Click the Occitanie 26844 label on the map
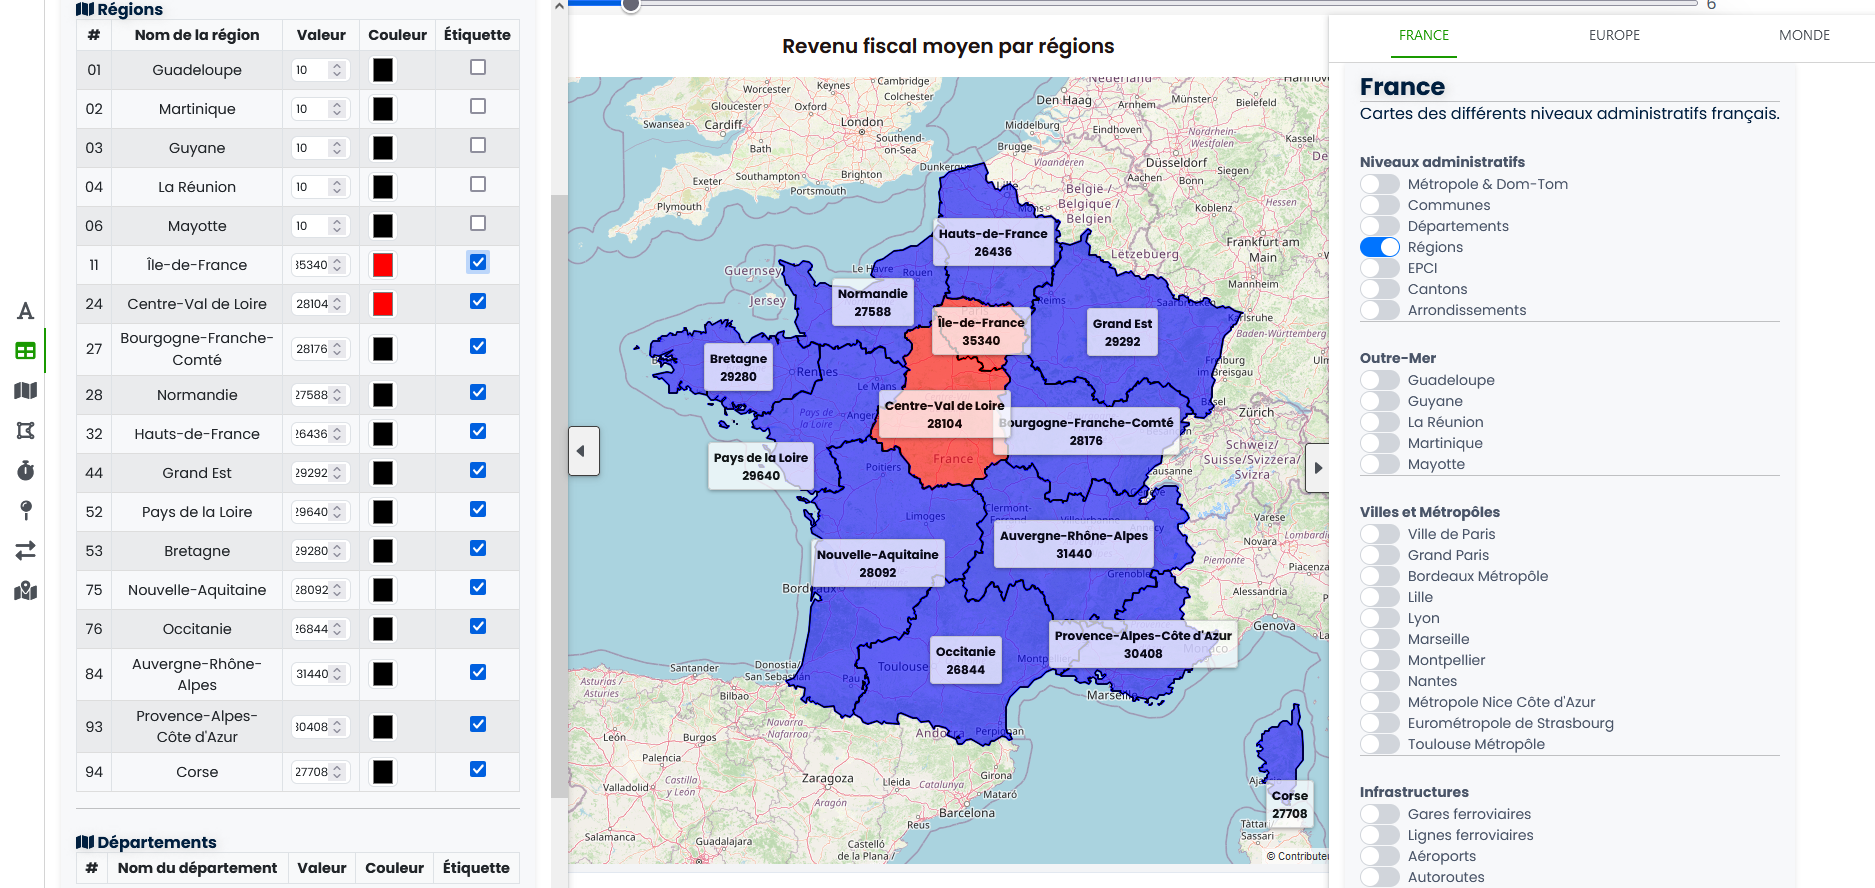1875x888 pixels. click(965, 661)
